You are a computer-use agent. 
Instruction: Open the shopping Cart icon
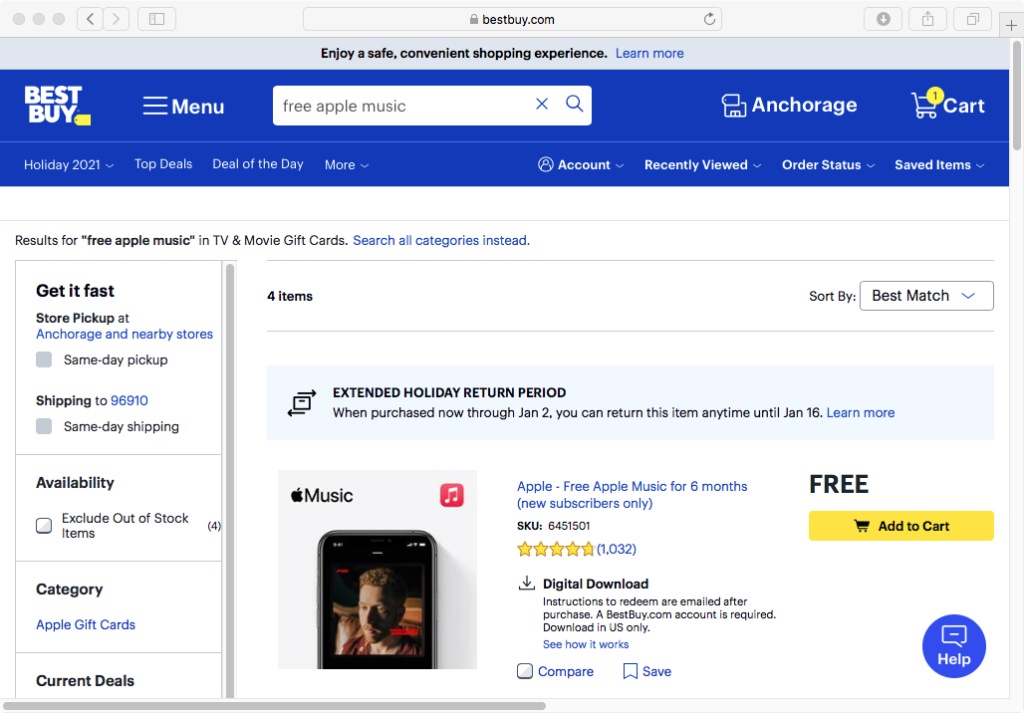(925, 105)
